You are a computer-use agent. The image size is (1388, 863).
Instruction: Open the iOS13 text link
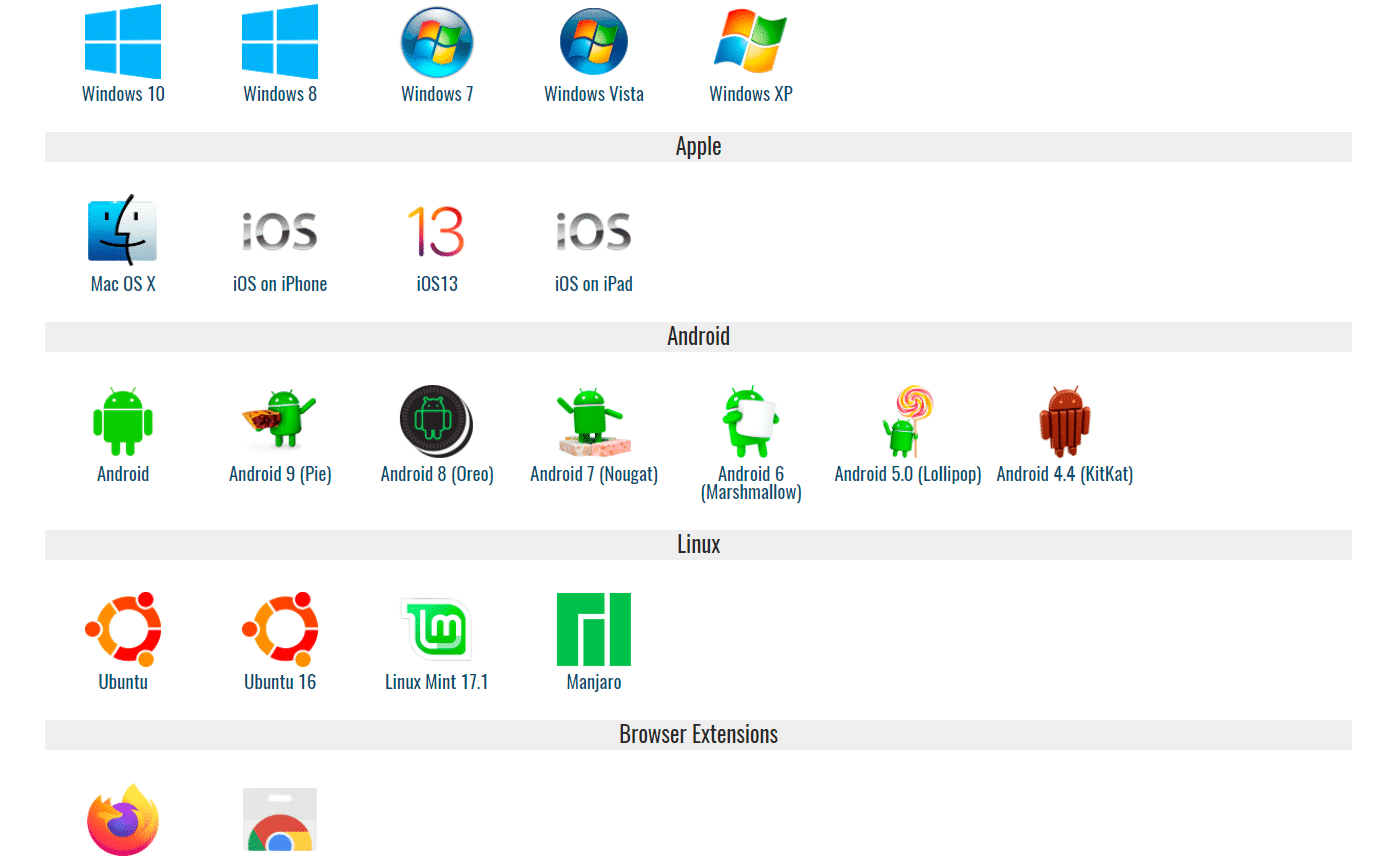click(x=437, y=284)
